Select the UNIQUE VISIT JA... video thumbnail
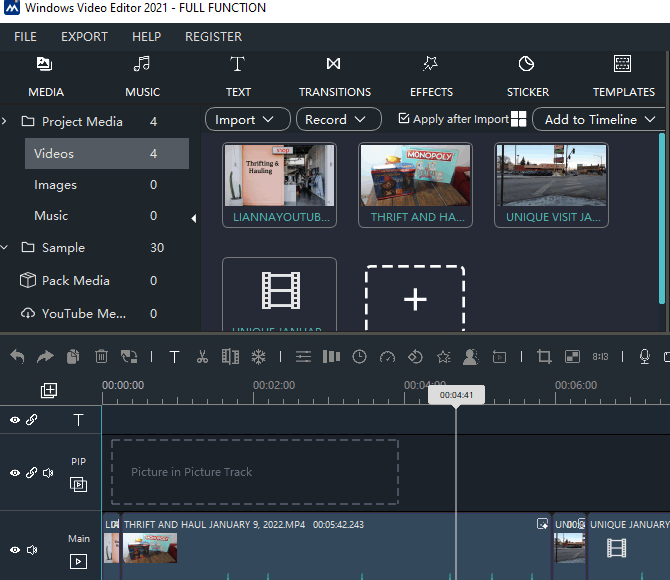 [551, 185]
